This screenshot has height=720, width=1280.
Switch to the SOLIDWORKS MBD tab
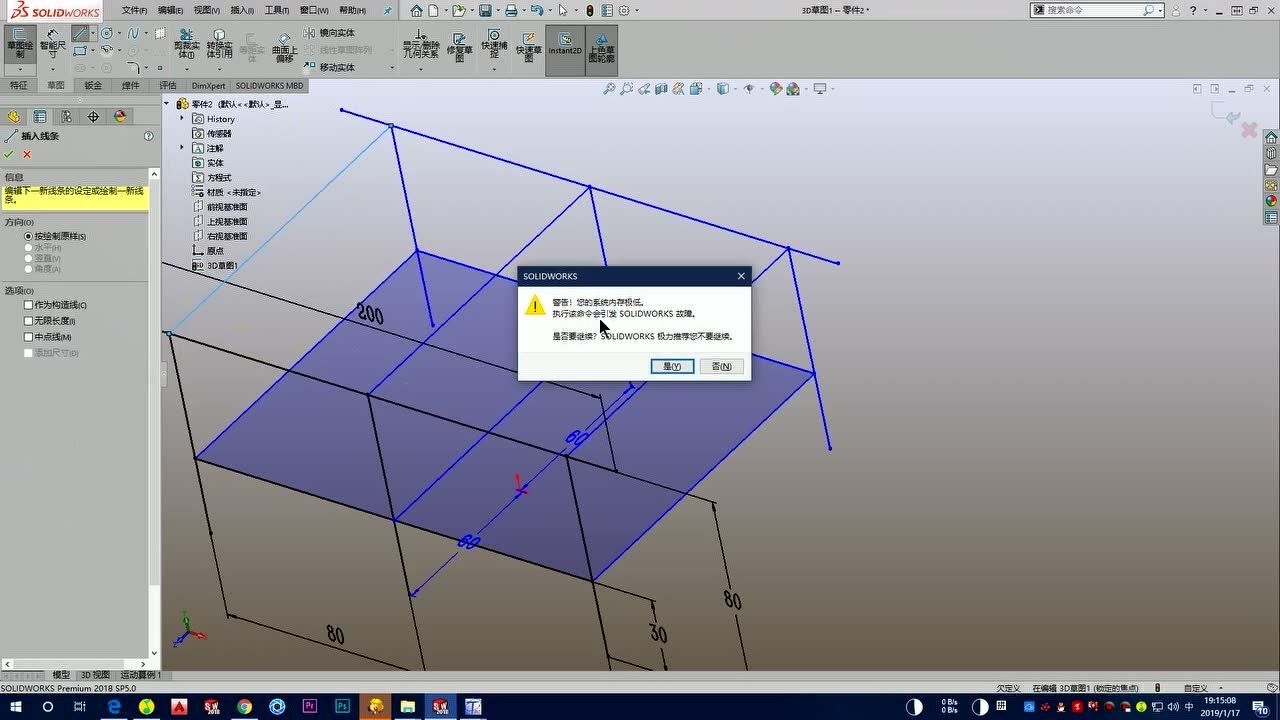pos(269,86)
